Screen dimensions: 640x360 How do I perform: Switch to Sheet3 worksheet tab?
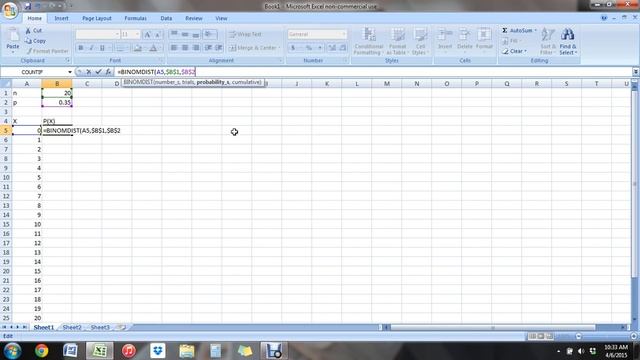(x=100, y=327)
